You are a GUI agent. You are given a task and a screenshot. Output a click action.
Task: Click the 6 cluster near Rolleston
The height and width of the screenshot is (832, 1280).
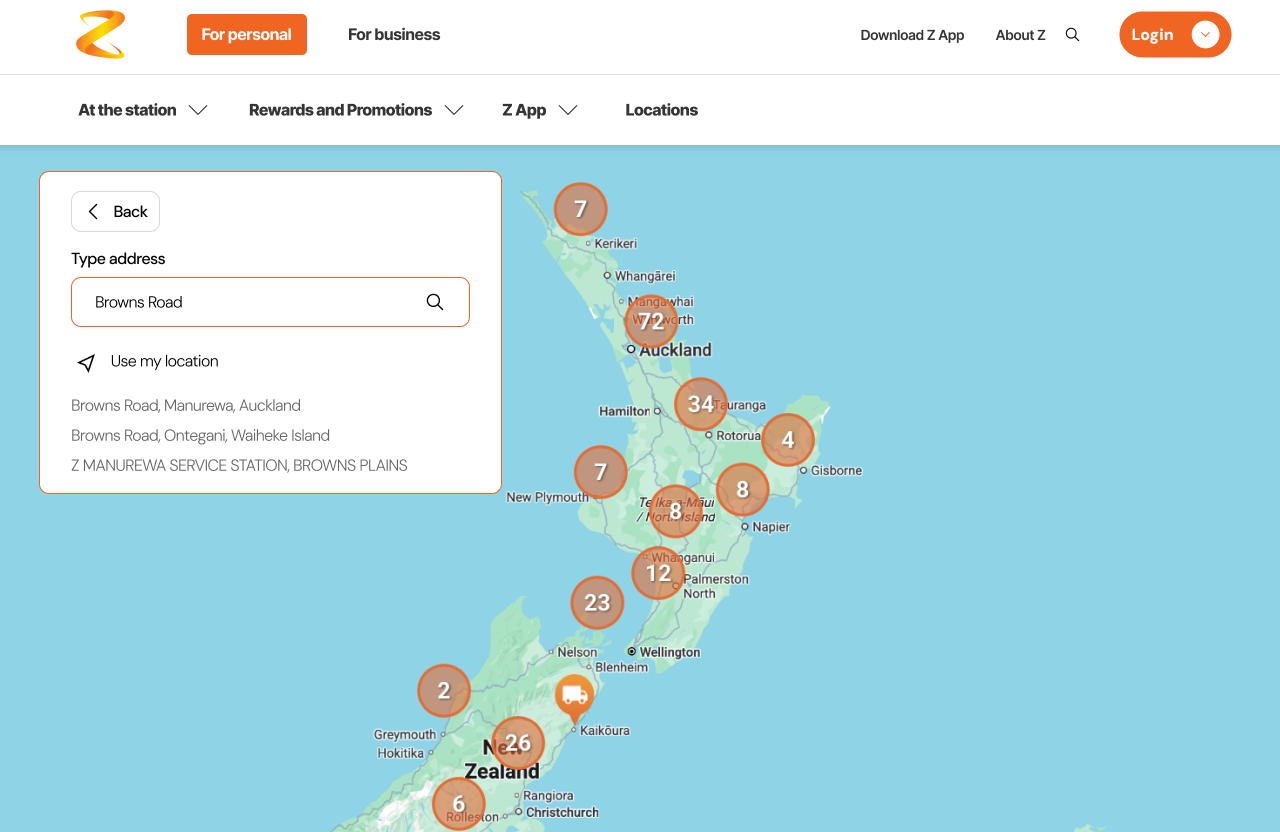[459, 804]
